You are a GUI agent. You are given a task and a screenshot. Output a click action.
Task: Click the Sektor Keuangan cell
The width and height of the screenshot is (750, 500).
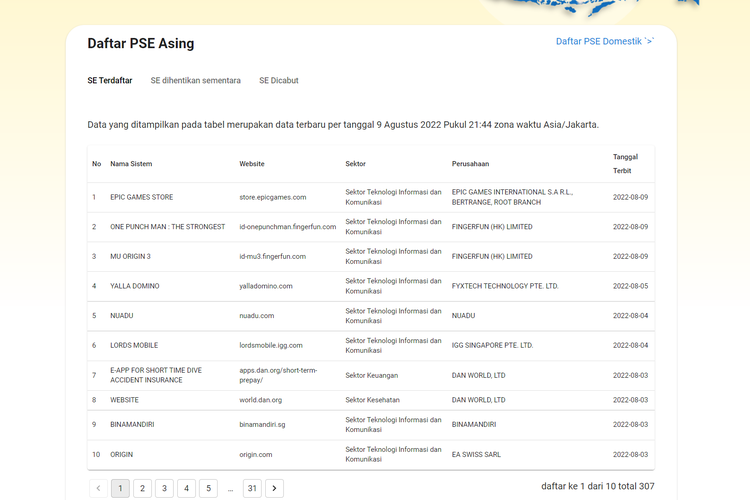coord(372,376)
